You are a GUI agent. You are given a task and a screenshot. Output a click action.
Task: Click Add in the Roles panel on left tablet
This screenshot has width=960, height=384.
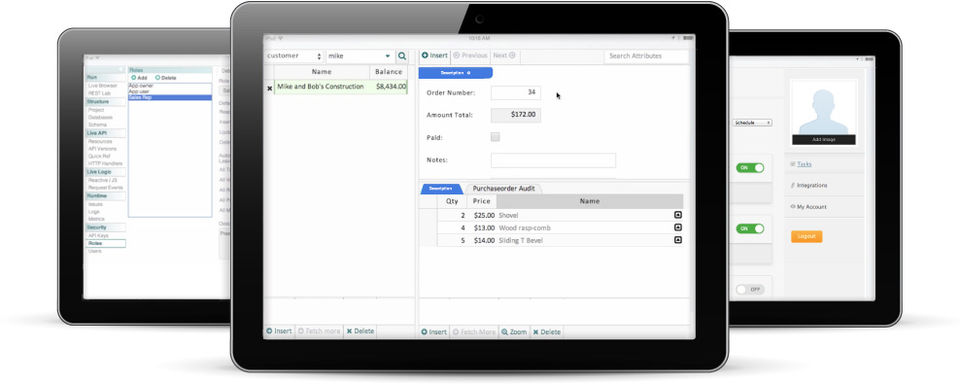pos(139,78)
